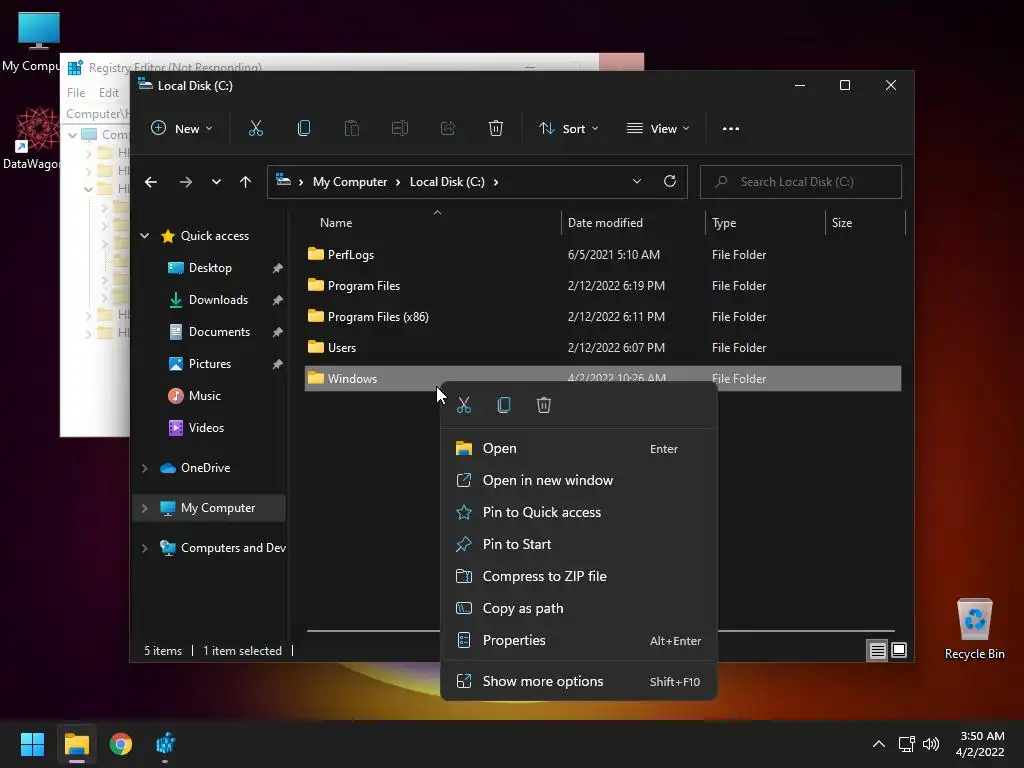Expand OneDrive in the navigation pane
This screenshot has width=1024, height=768.
pos(144,468)
